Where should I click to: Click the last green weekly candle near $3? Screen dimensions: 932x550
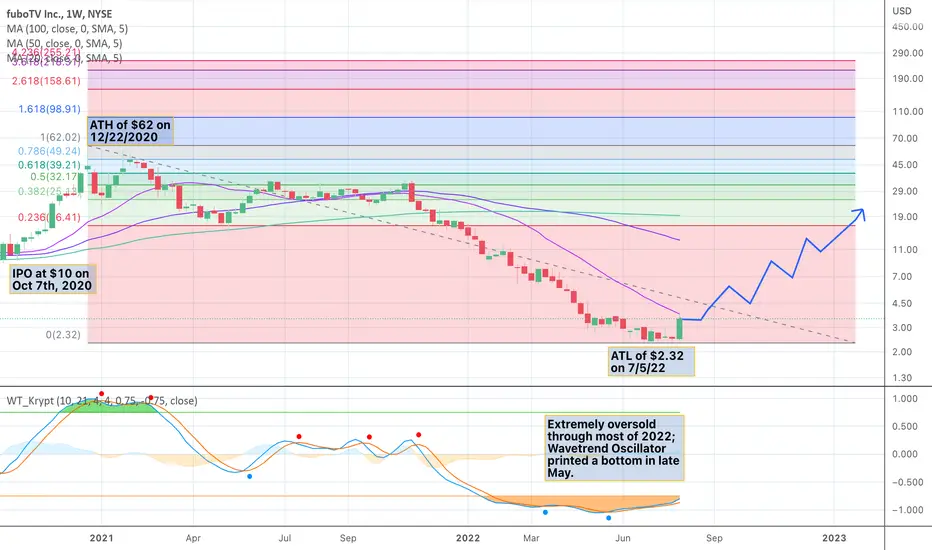click(x=680, y=329)
